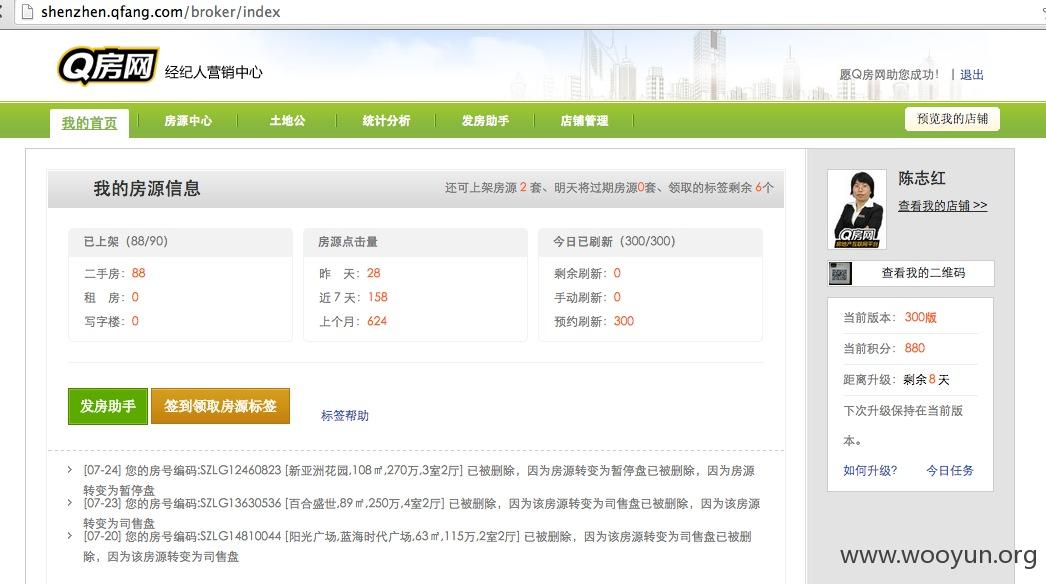Viewport: 1046px width, 584px height.
Task: Click 昨天 click count 28
Action: (x=374, y=273)
